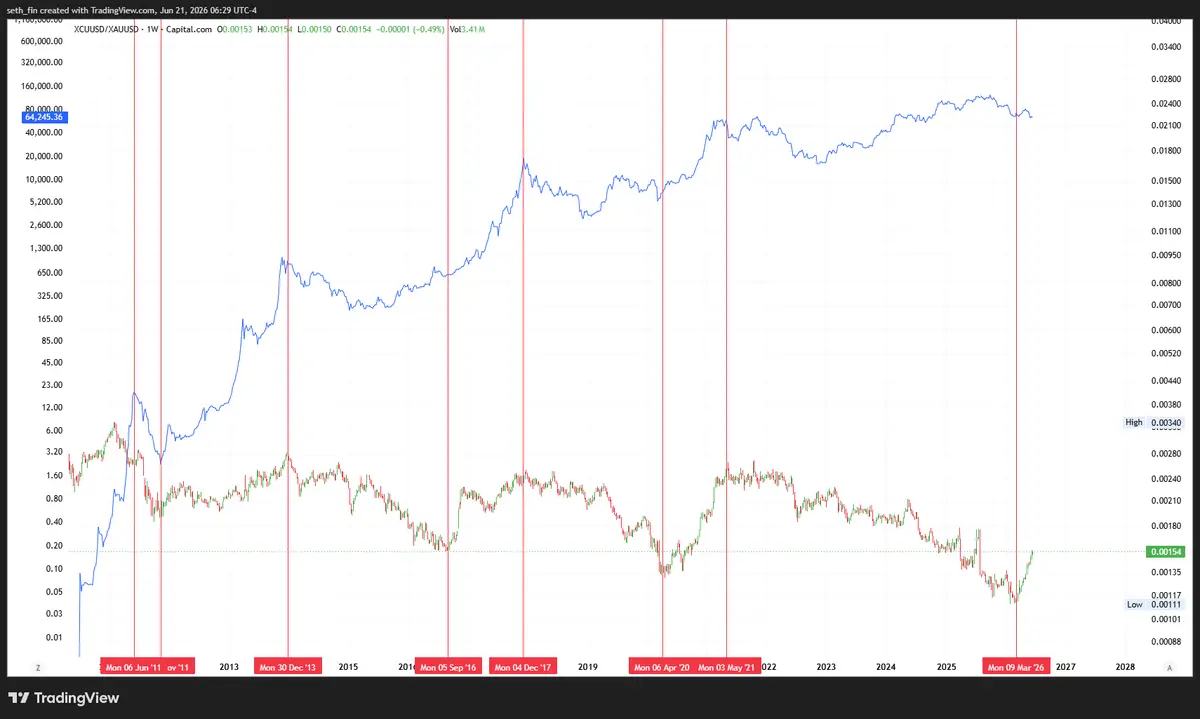Image resolution: width=1200 pixels, height=719 pixels.
Task: Click the 650.00 left axis label
Action: [x=51, y=273]
